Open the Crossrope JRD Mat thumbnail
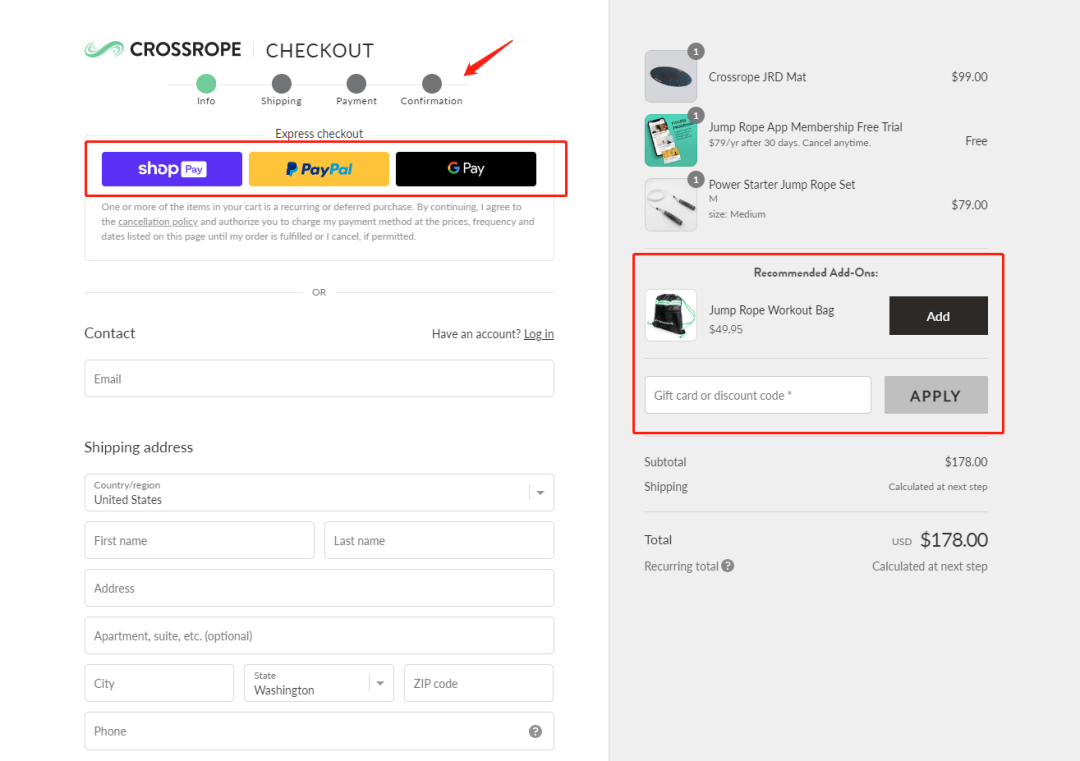This screenshot has height=761, width=1080. point(670,76)
